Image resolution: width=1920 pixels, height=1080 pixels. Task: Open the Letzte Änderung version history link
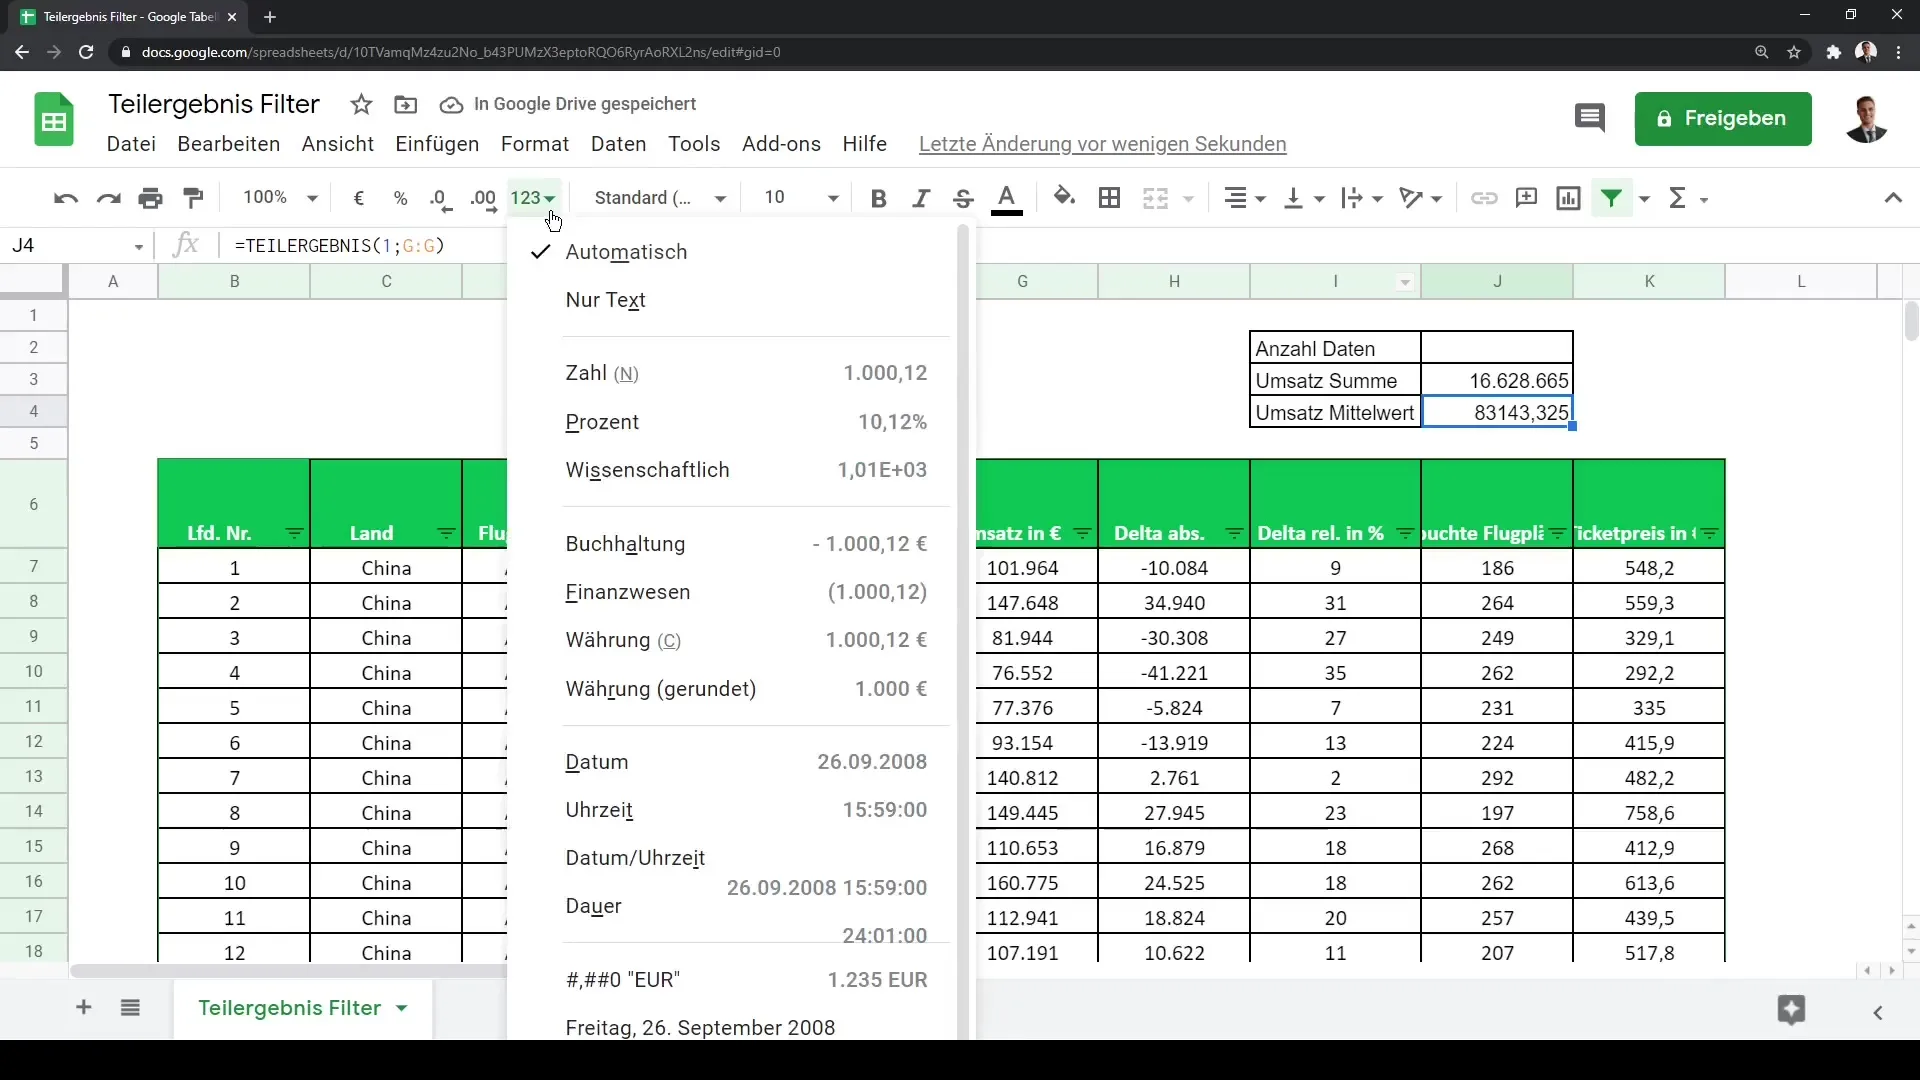(x=1102, y=144)
